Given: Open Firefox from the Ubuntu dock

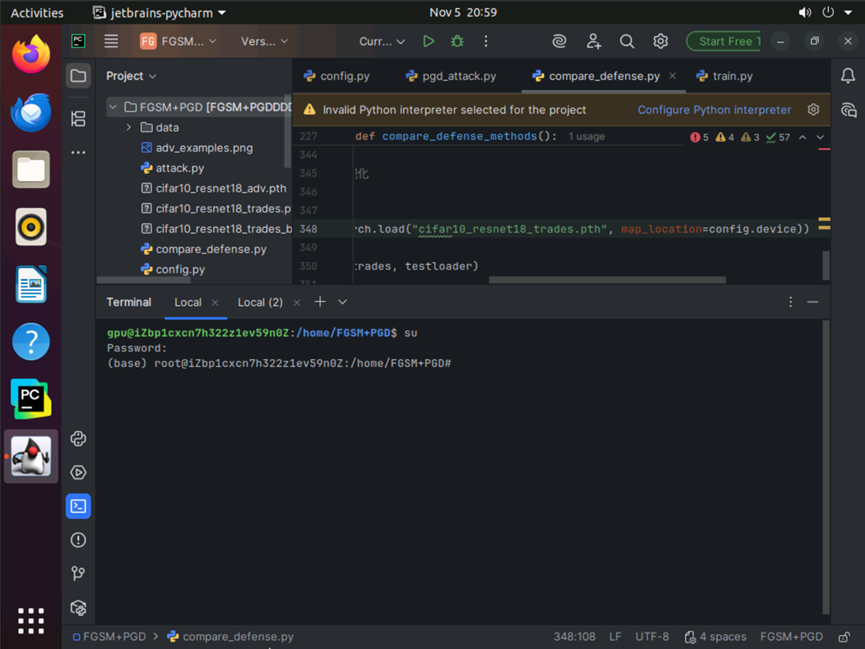Looking at the screenshot, I should (31, 53).
